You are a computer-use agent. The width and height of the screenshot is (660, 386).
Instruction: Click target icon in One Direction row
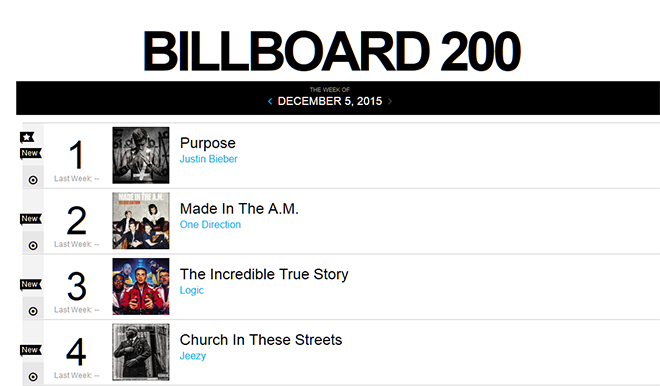coord(33,246)
